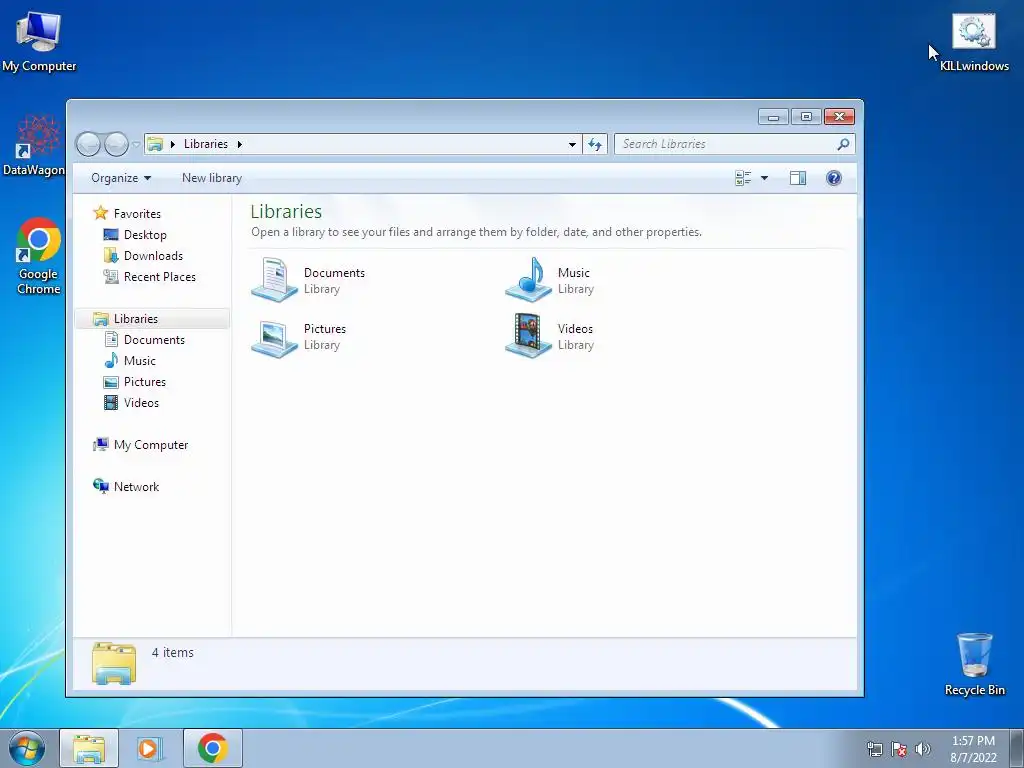1024x768 pixels.
Task: Click Show desktop strip at taskbar end
Action: [x=1016, y=748]
